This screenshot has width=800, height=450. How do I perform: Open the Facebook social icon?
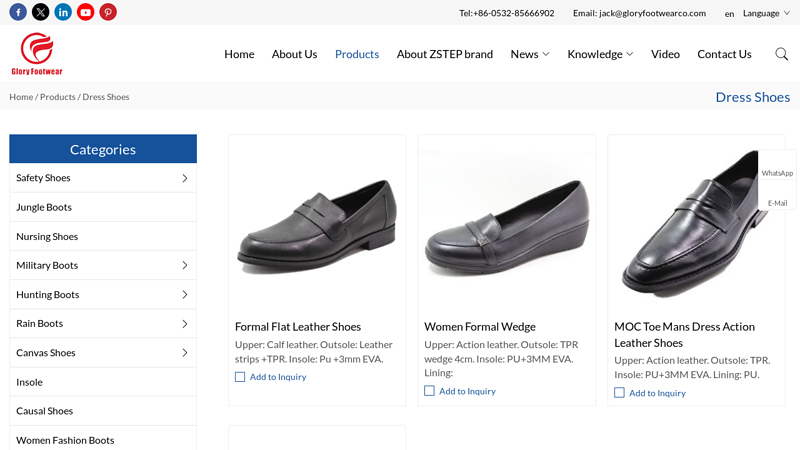pos(18,12)
